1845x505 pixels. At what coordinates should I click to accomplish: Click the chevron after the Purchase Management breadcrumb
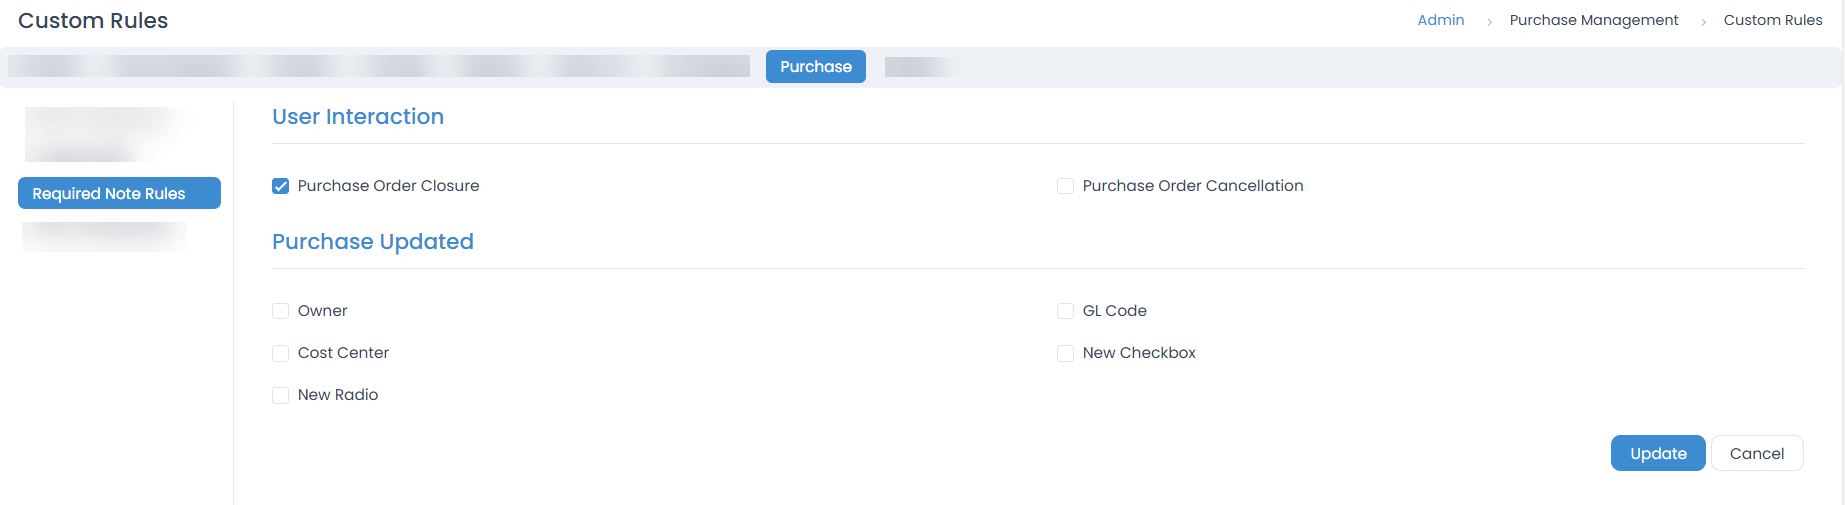[1703, 21]
